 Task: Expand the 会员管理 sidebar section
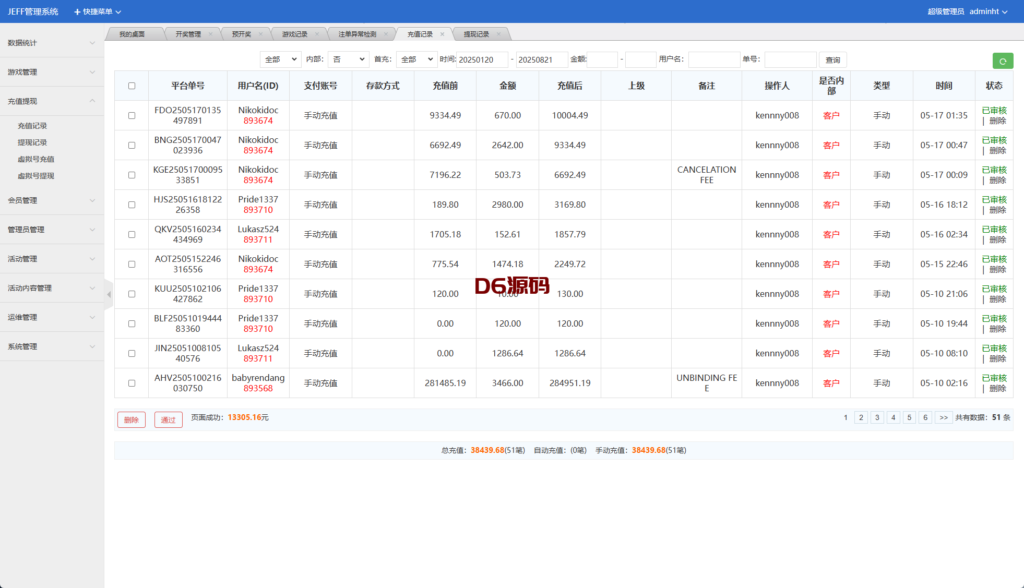(x=52, y=200)
